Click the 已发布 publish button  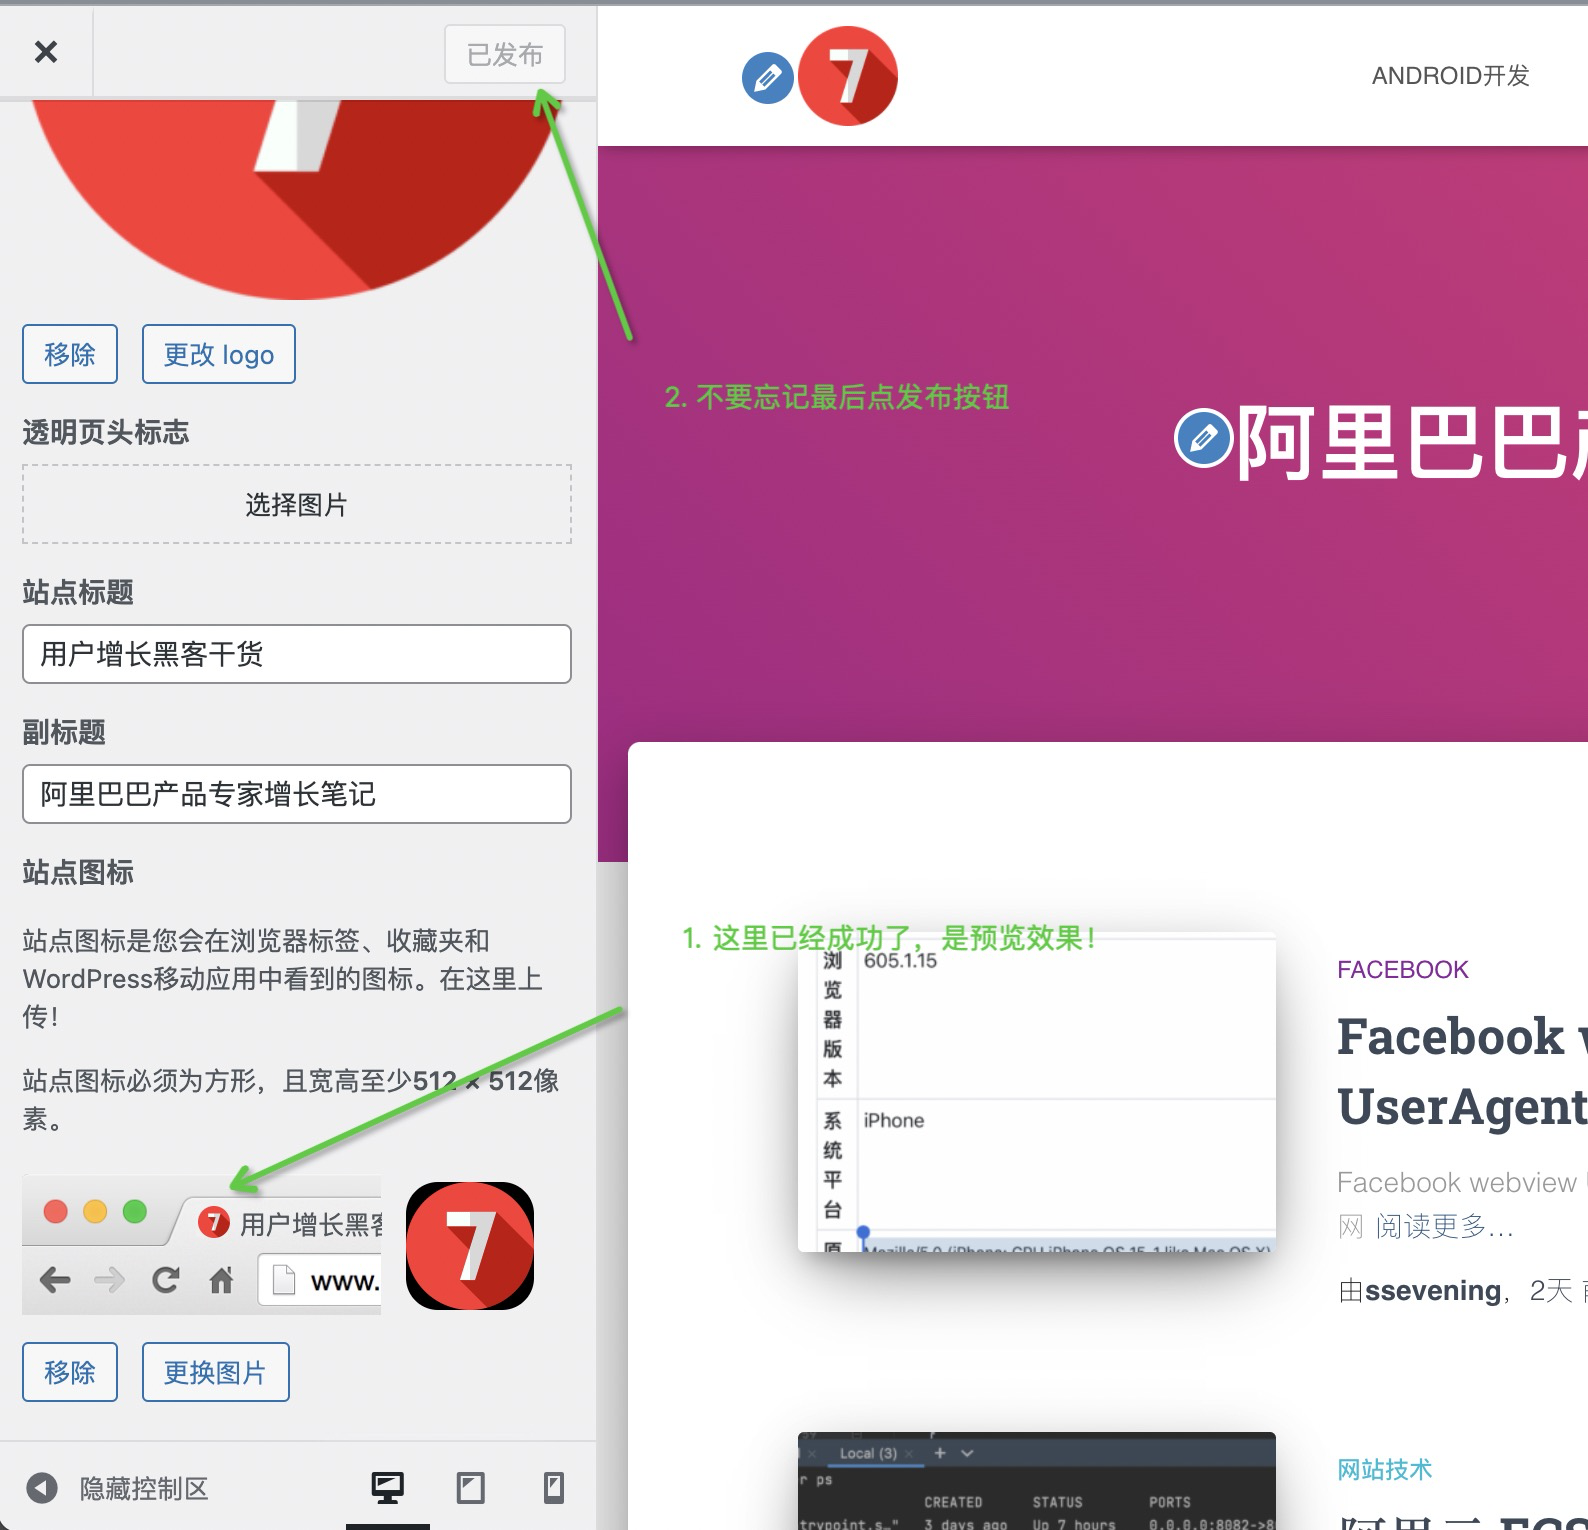coord(505,54)
